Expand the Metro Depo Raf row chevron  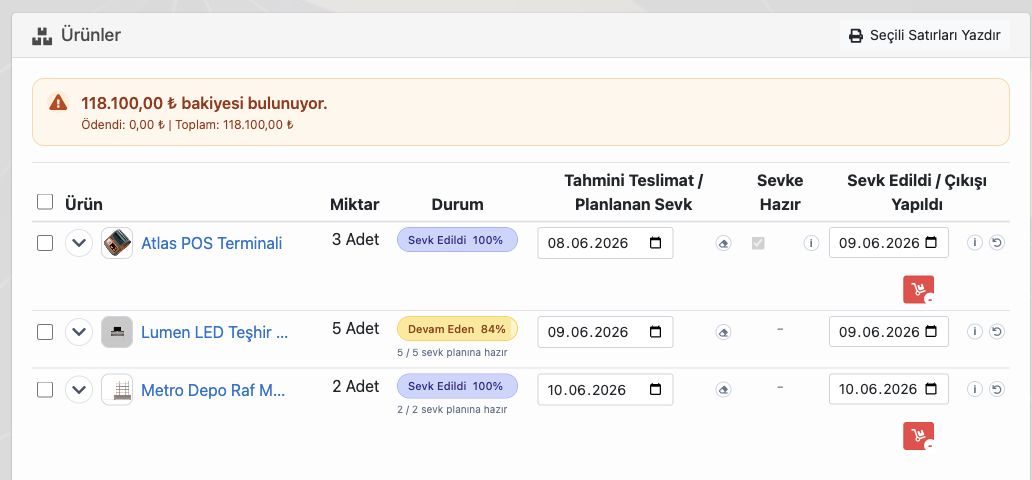(79, 390)
